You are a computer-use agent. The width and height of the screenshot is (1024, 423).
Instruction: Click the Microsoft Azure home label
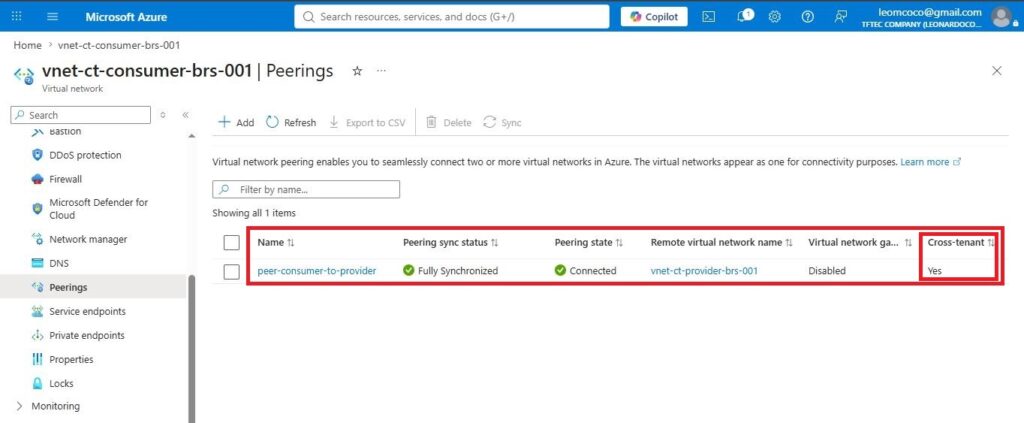(x=126, y=17)
